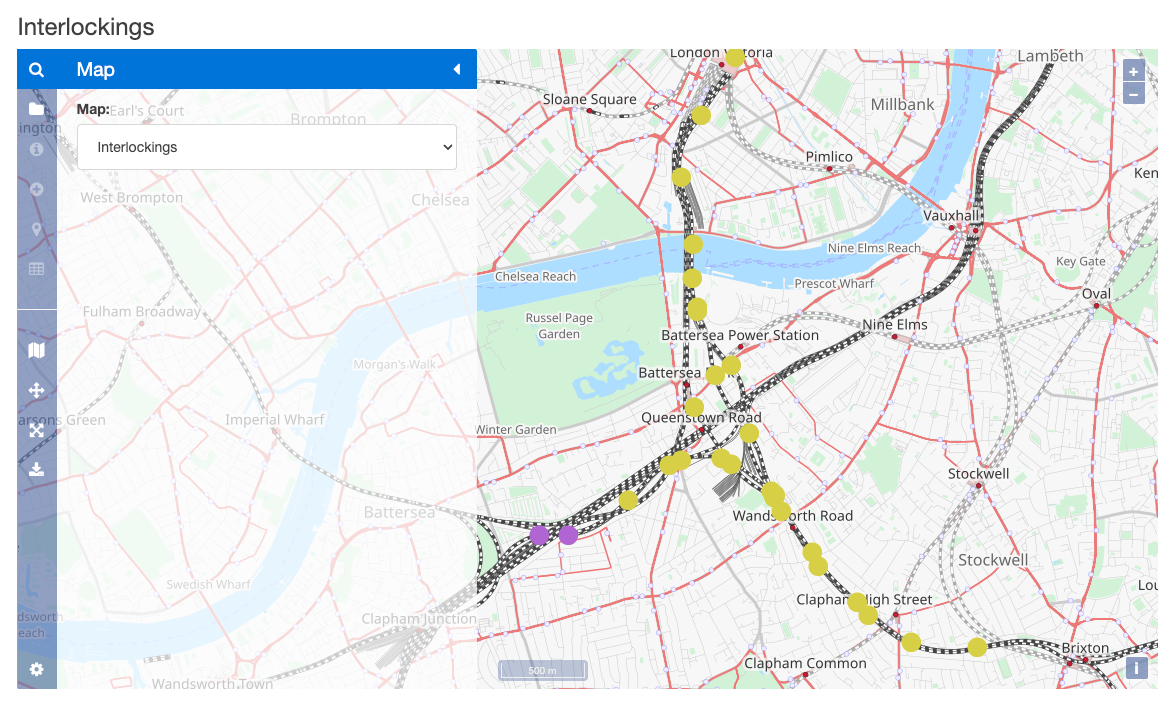Click the info icon in the sidebar
Viewport: 1174px width, 704px height.
(x=37, y=150)
